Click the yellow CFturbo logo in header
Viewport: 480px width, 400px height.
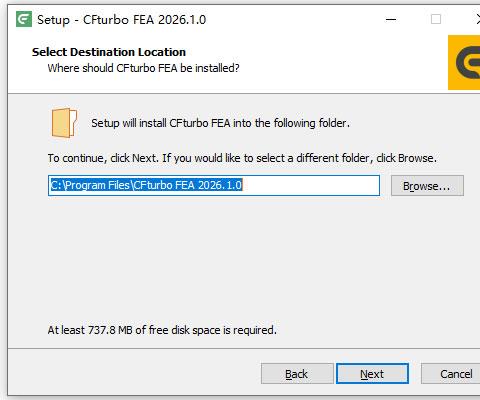464,62
